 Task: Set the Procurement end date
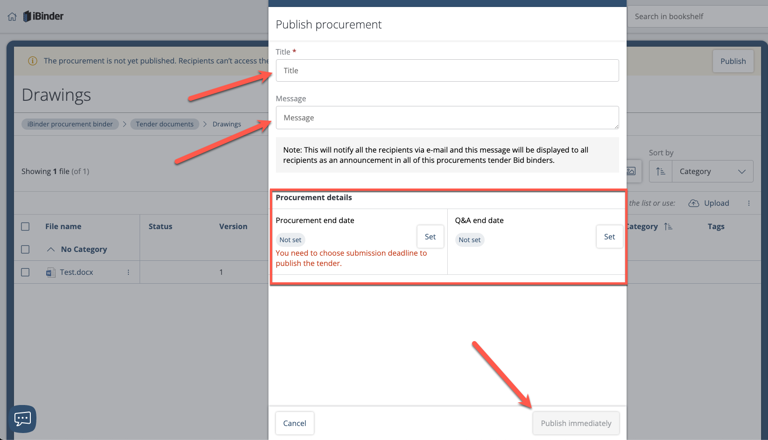click(430, 236)
